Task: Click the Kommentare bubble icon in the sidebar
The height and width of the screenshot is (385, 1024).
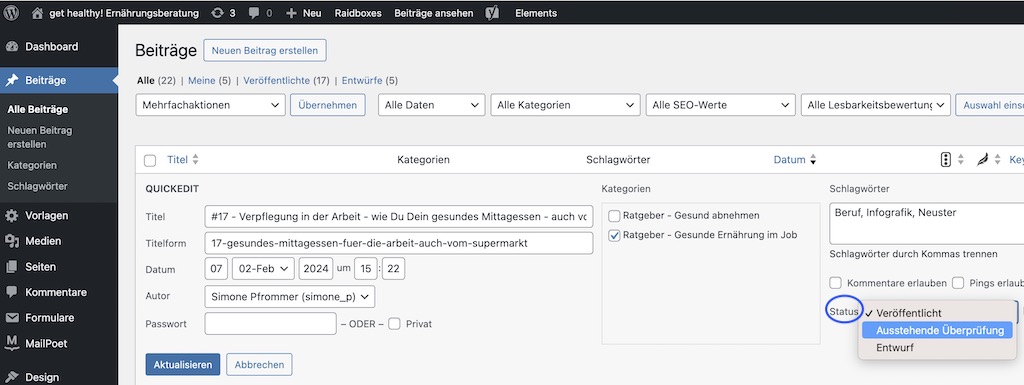Action: pos(12,292)
